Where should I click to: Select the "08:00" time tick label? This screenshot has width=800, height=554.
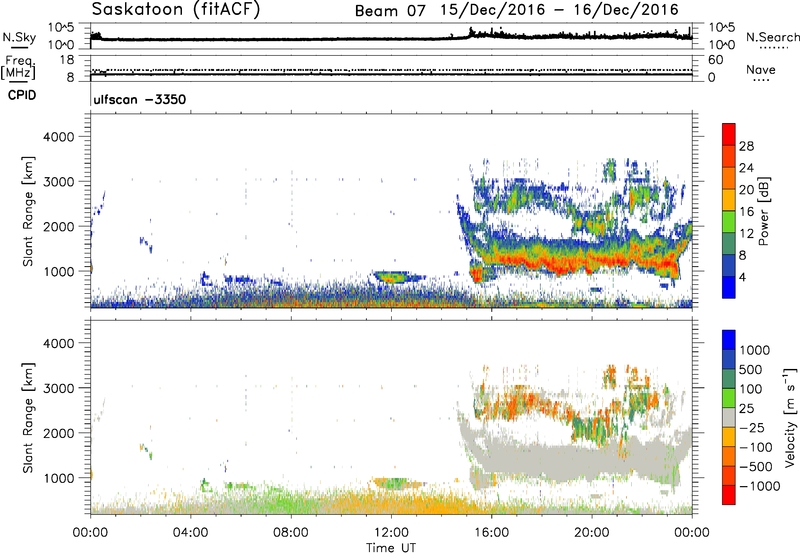(x=291, y=533)
